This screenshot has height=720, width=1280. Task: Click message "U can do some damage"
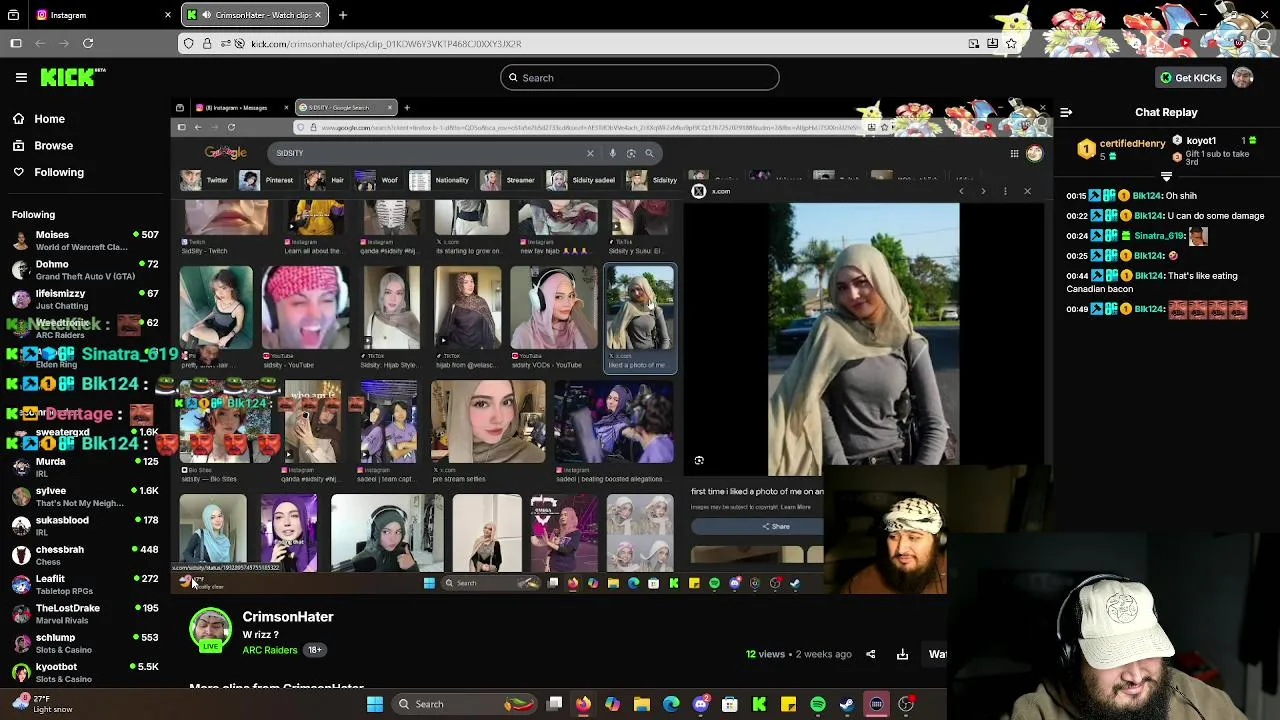pyautogui.click(x=1216, y=216)
